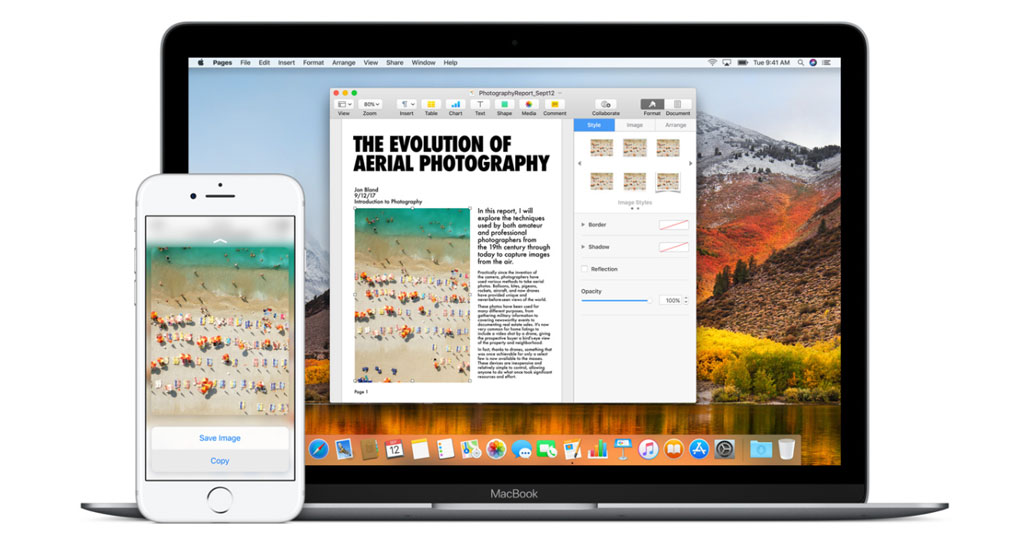
Task: Open the Edit menu
Action: click(x=264, y=63)
